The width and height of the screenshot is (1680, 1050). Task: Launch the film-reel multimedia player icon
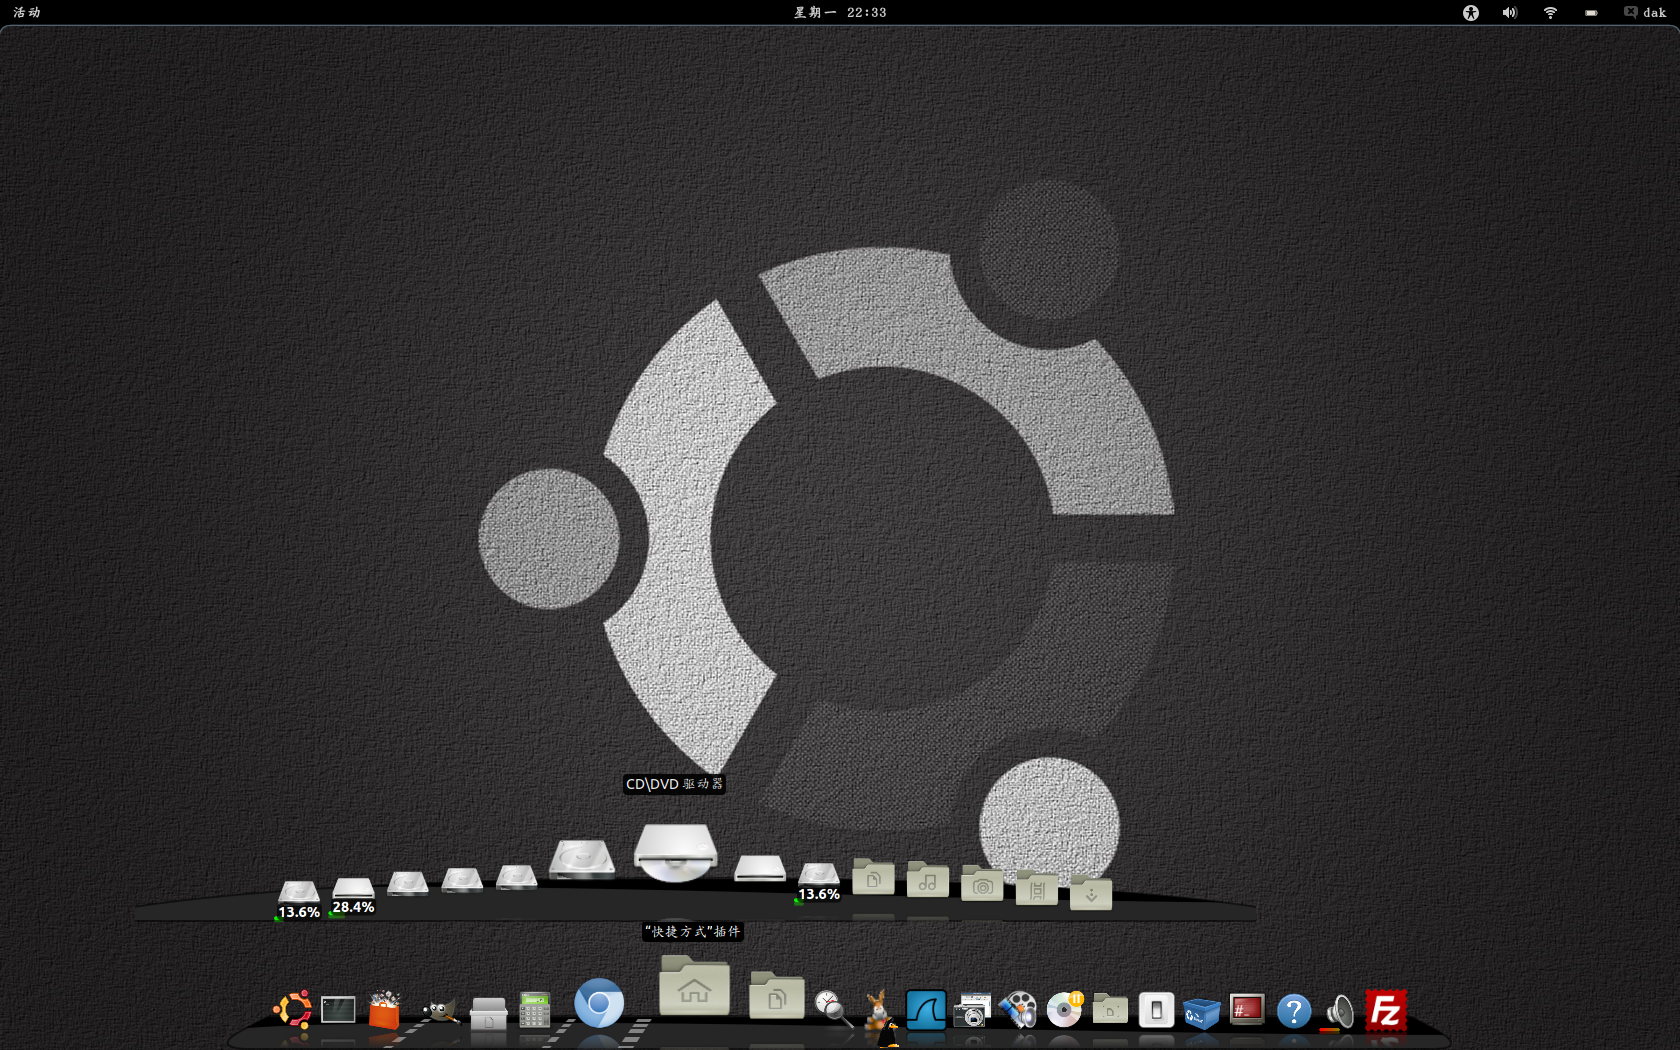click(1018, 1010)
